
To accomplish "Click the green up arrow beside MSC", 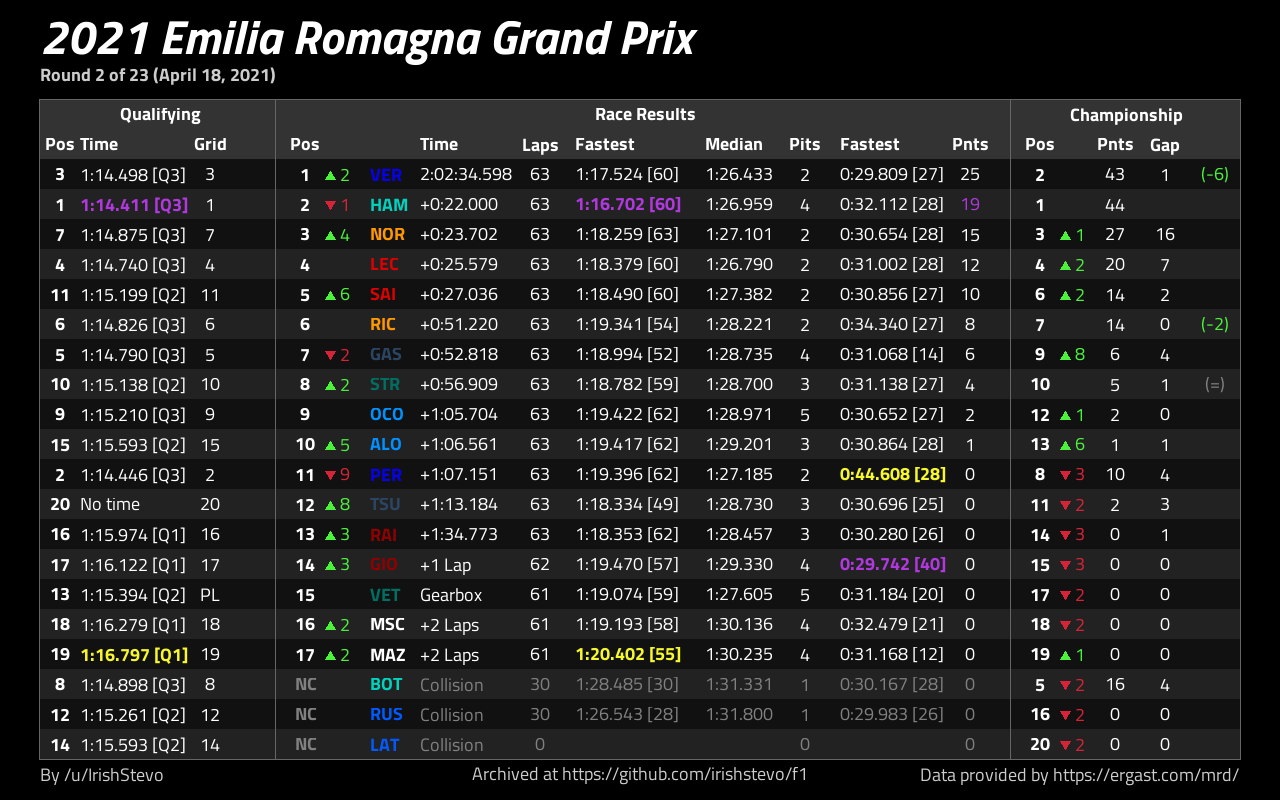I will [331, 626].
